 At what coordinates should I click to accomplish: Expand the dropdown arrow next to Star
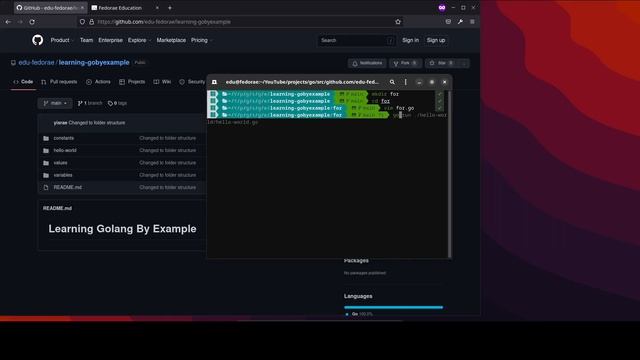click(x=464, y=63)
